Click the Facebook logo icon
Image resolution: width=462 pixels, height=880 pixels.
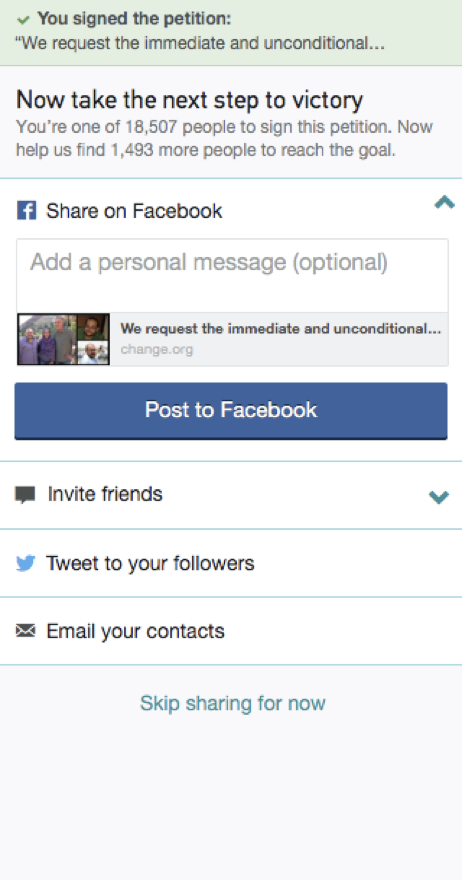(26, 211)
